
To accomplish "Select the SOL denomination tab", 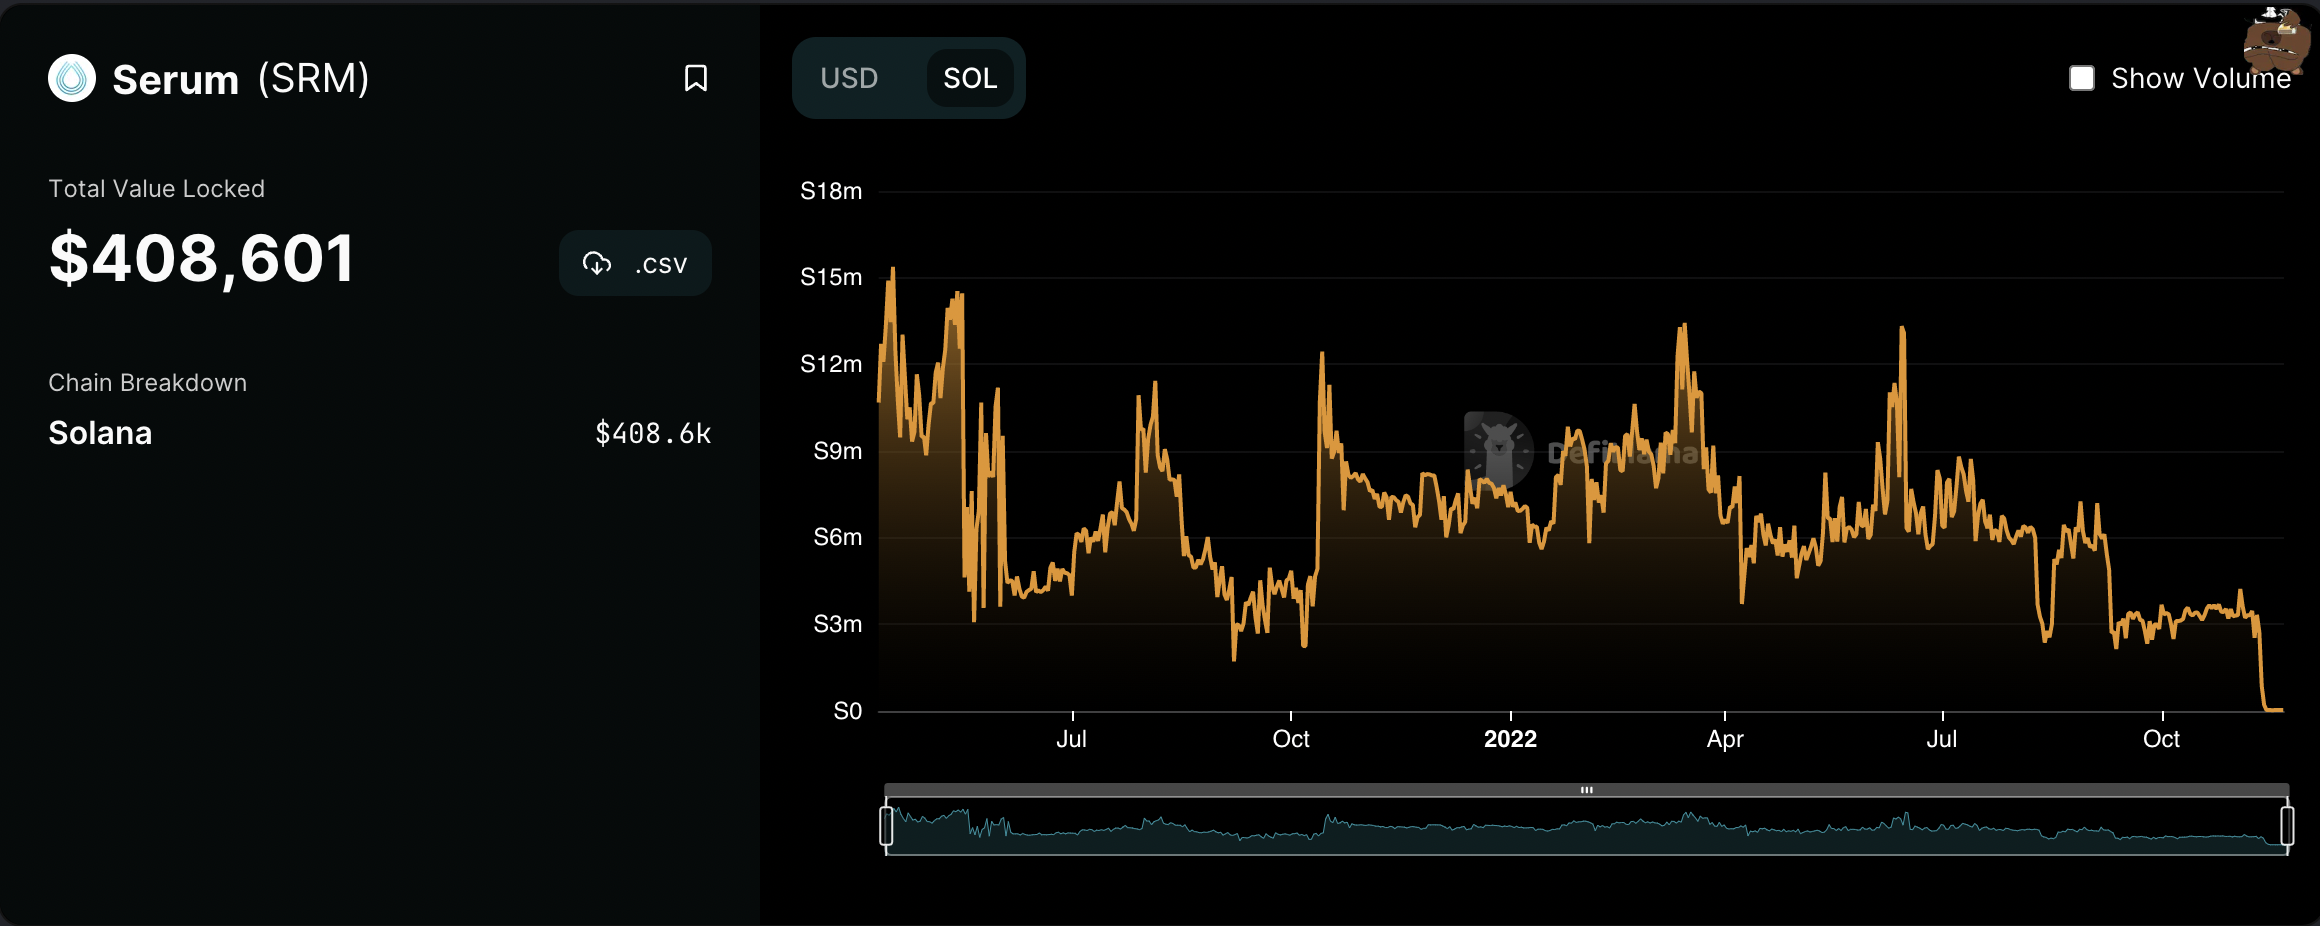I will tap(969, 78).
